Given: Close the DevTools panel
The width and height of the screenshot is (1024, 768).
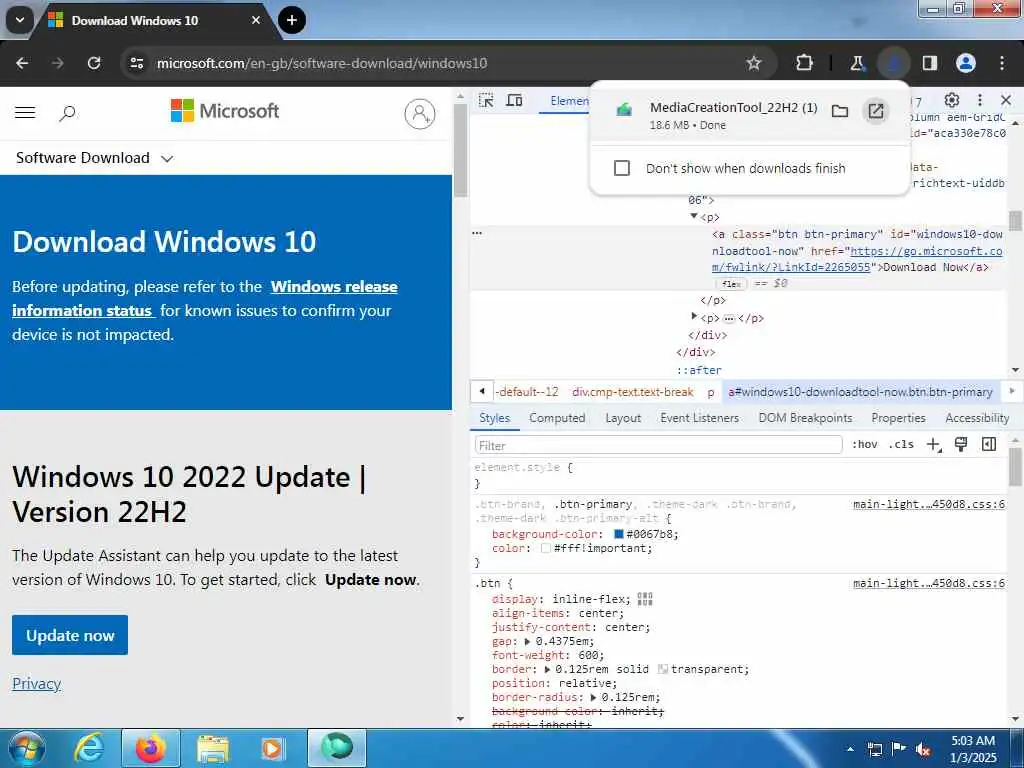Looking at the screenshot, I should [1006, 100].
